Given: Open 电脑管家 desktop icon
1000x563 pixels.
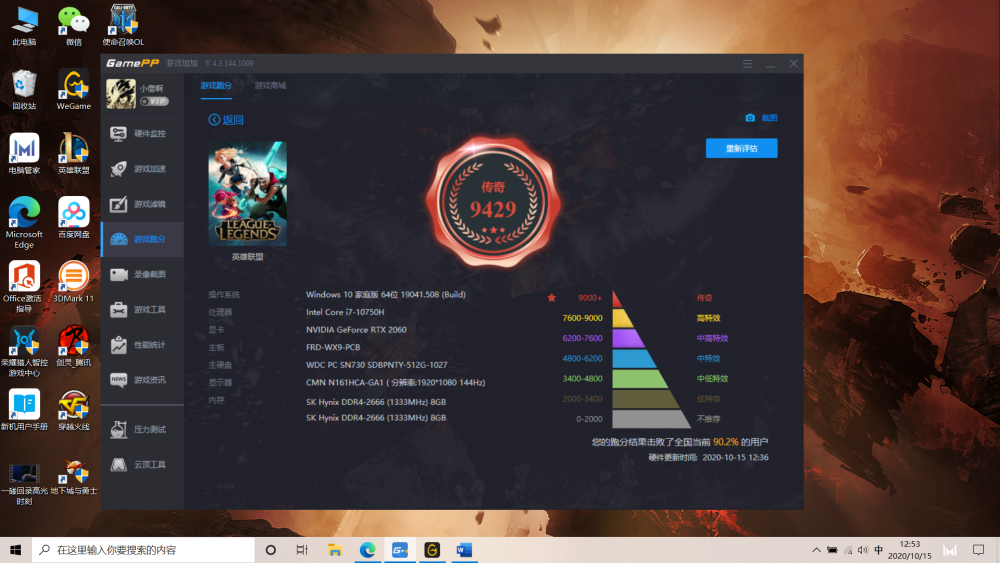Looking at the screenshot, I should point(24,154).
